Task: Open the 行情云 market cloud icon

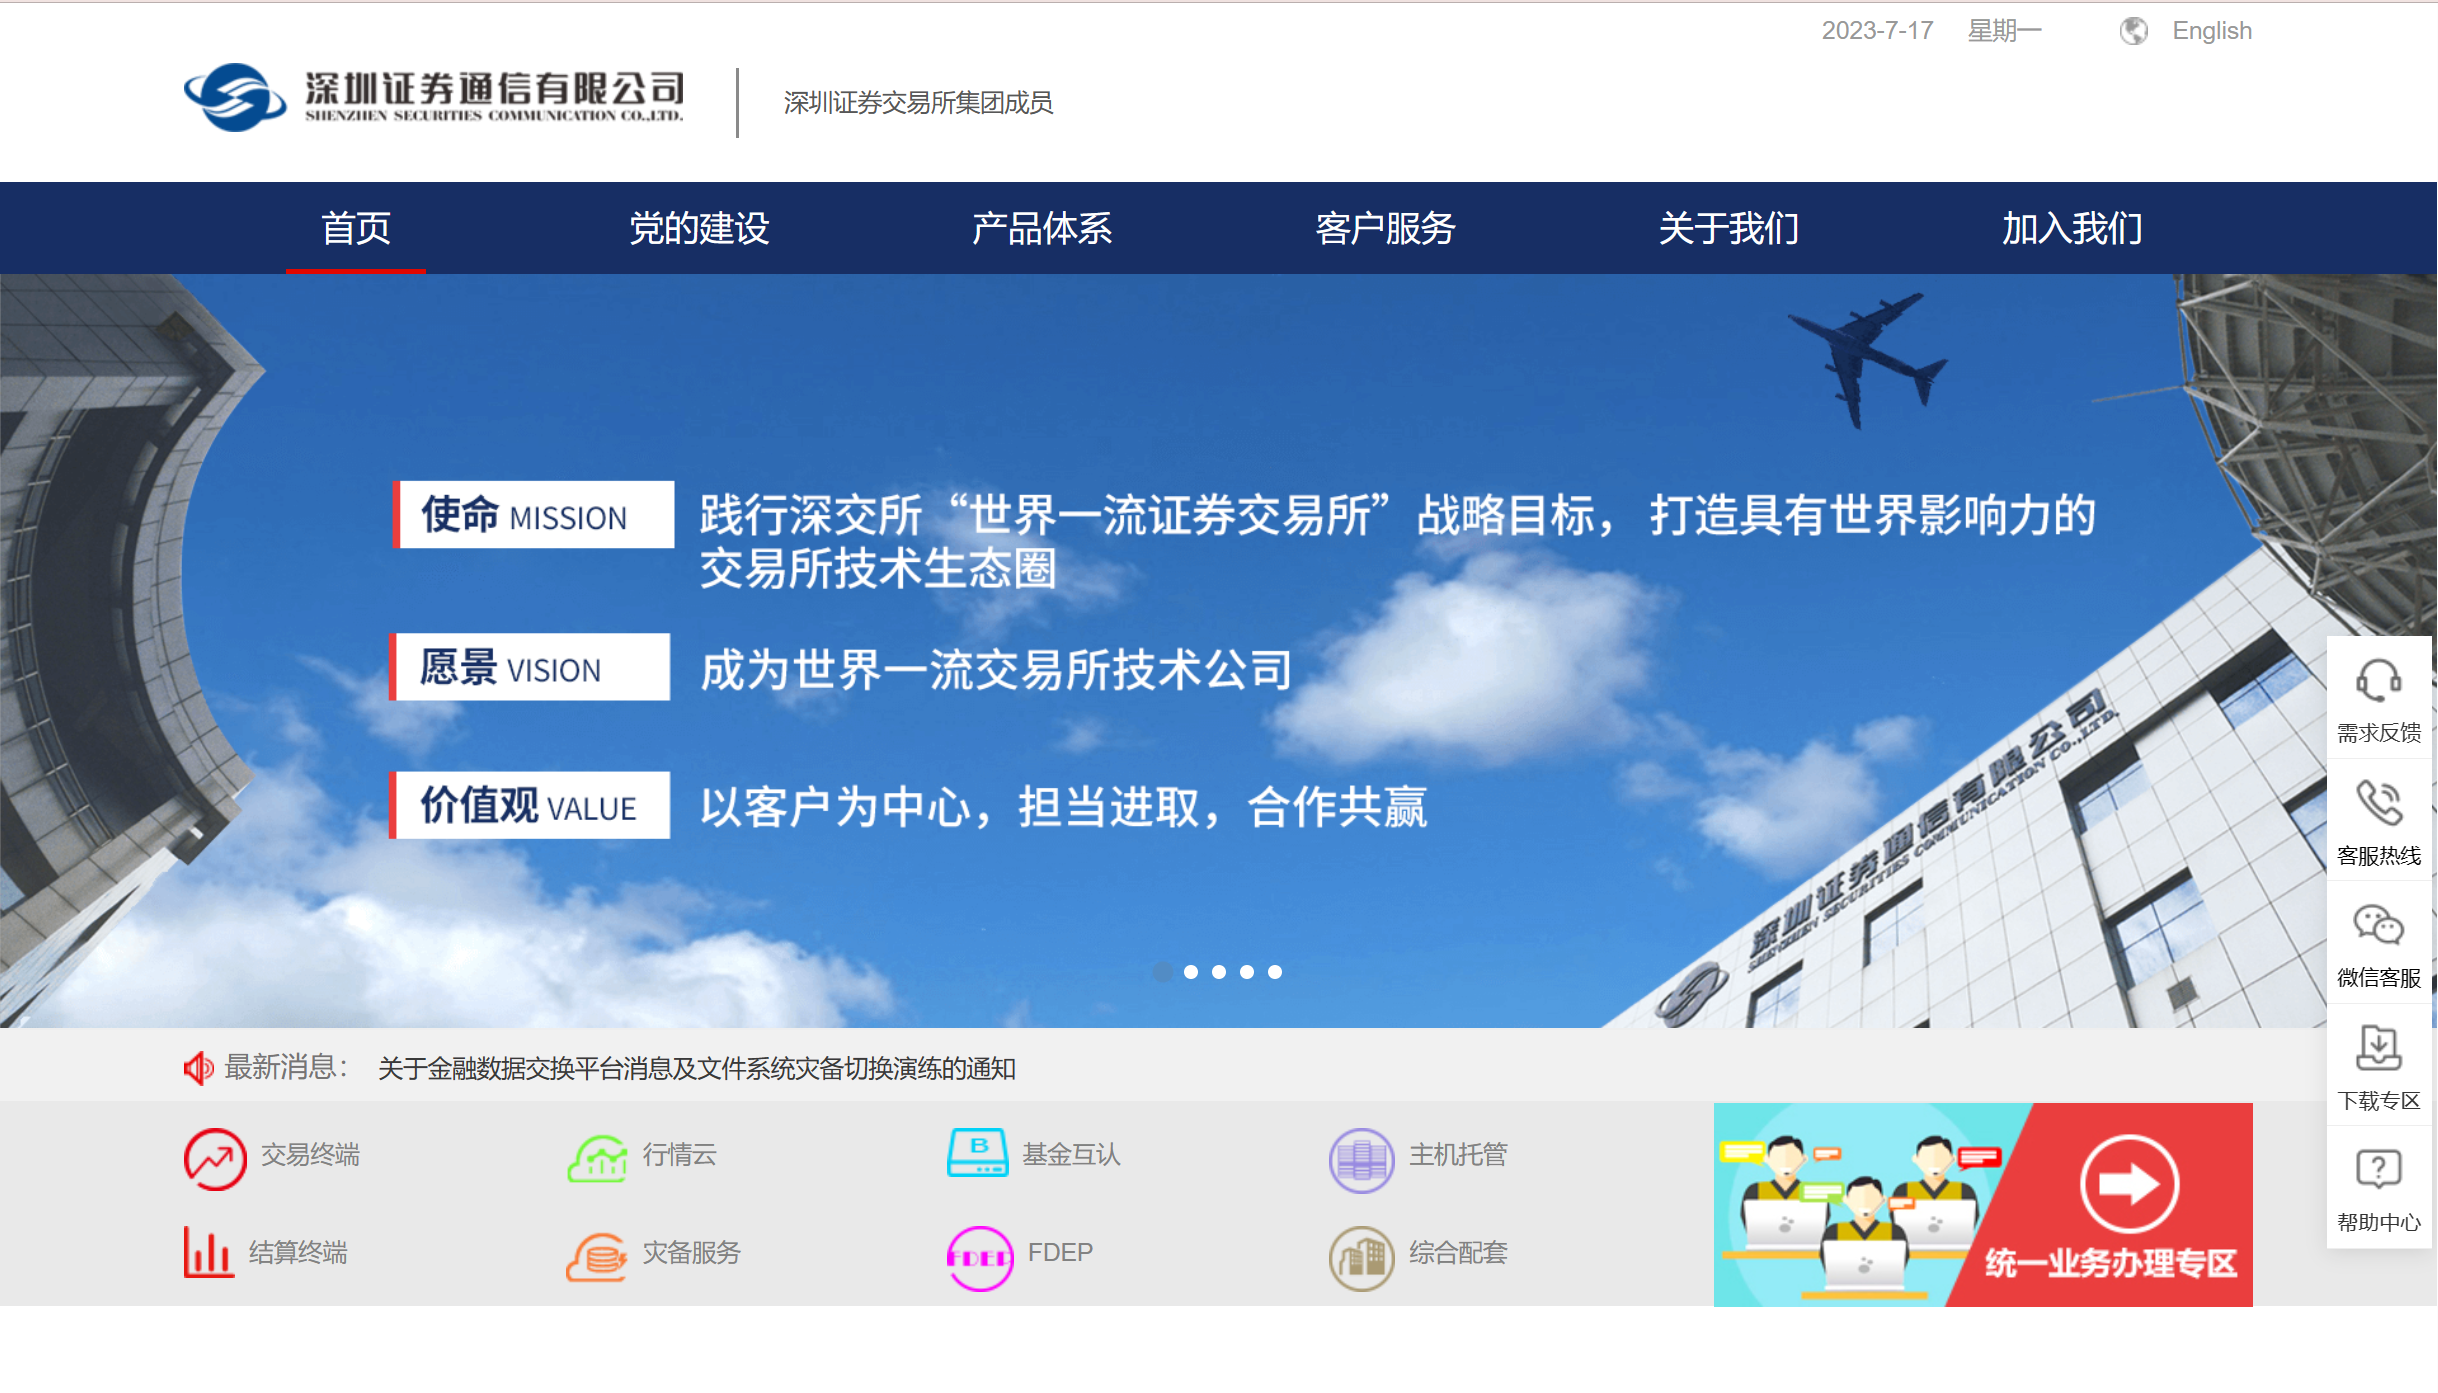Action: (597, 1158)
